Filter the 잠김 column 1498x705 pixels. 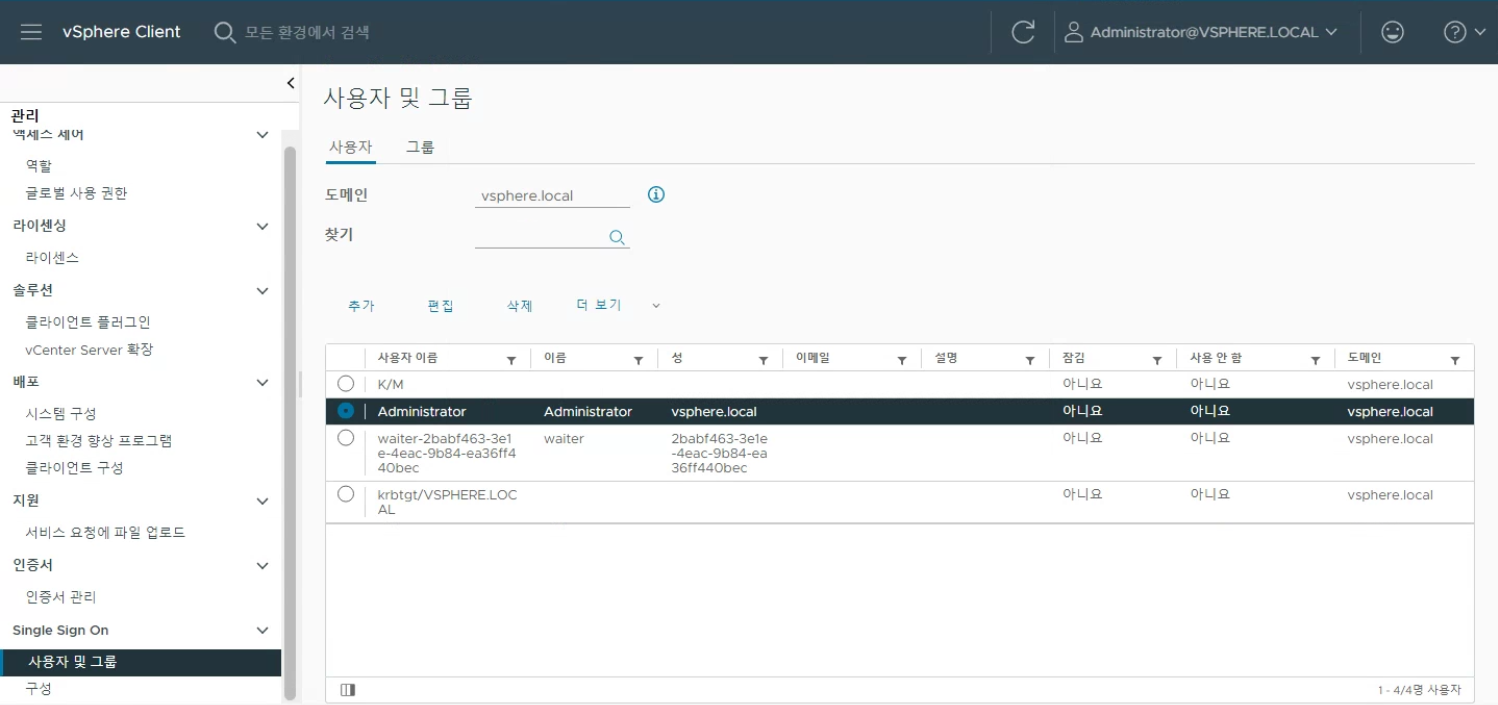coord(1157,360)
